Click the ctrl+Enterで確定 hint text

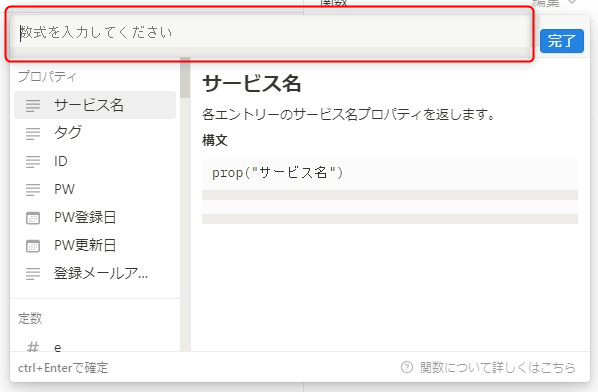63,368
